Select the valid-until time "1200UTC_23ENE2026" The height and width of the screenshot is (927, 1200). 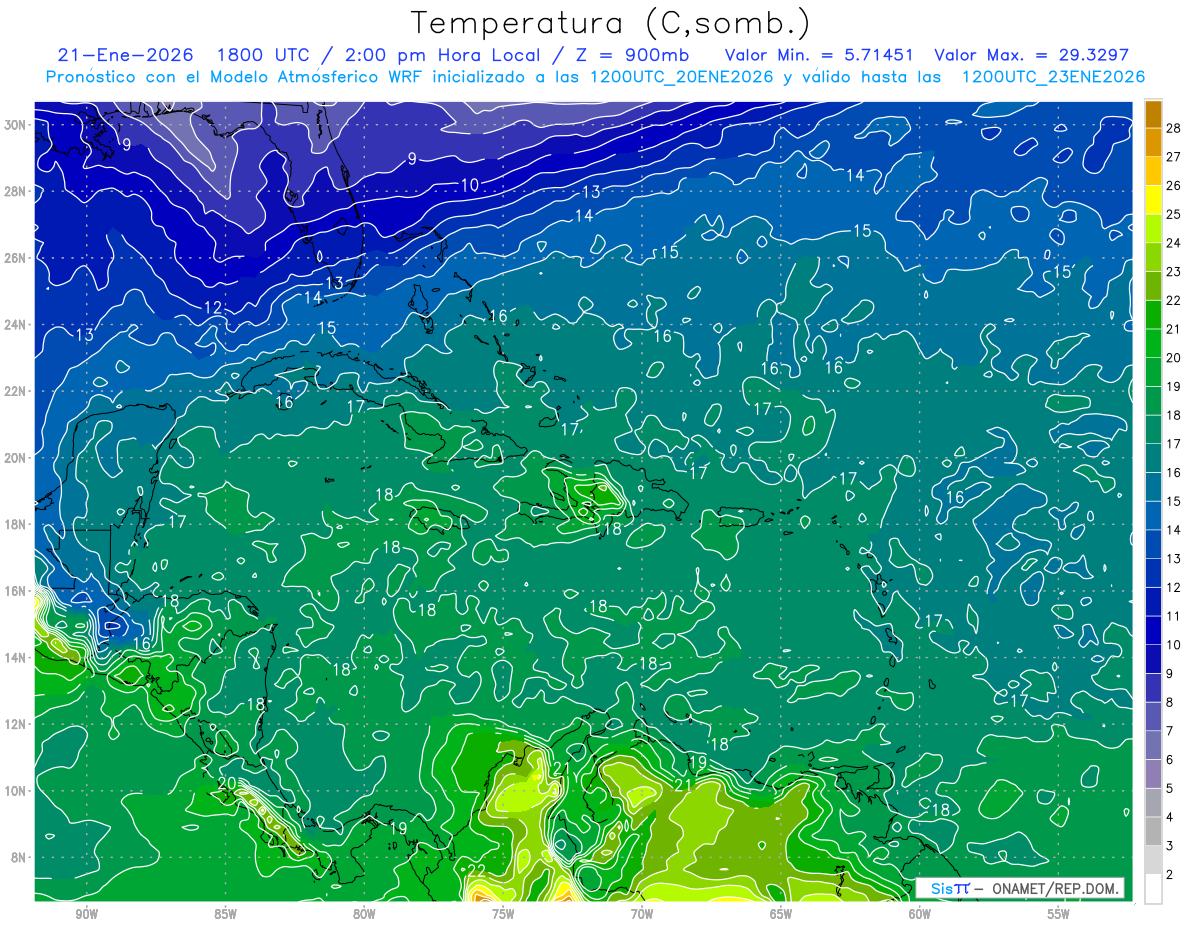pos(1053,77)
